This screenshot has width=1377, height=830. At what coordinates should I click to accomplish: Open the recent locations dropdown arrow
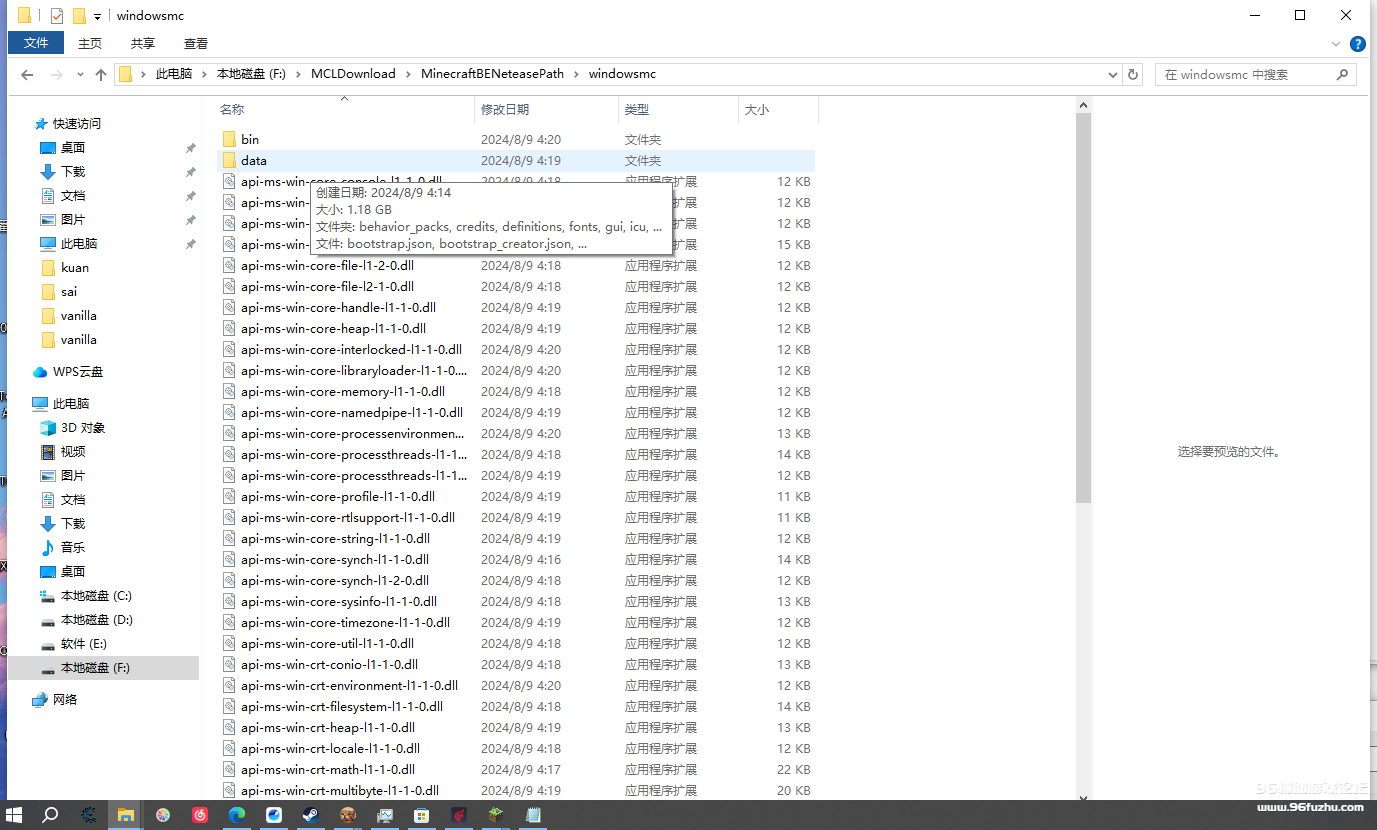point(79,75)
